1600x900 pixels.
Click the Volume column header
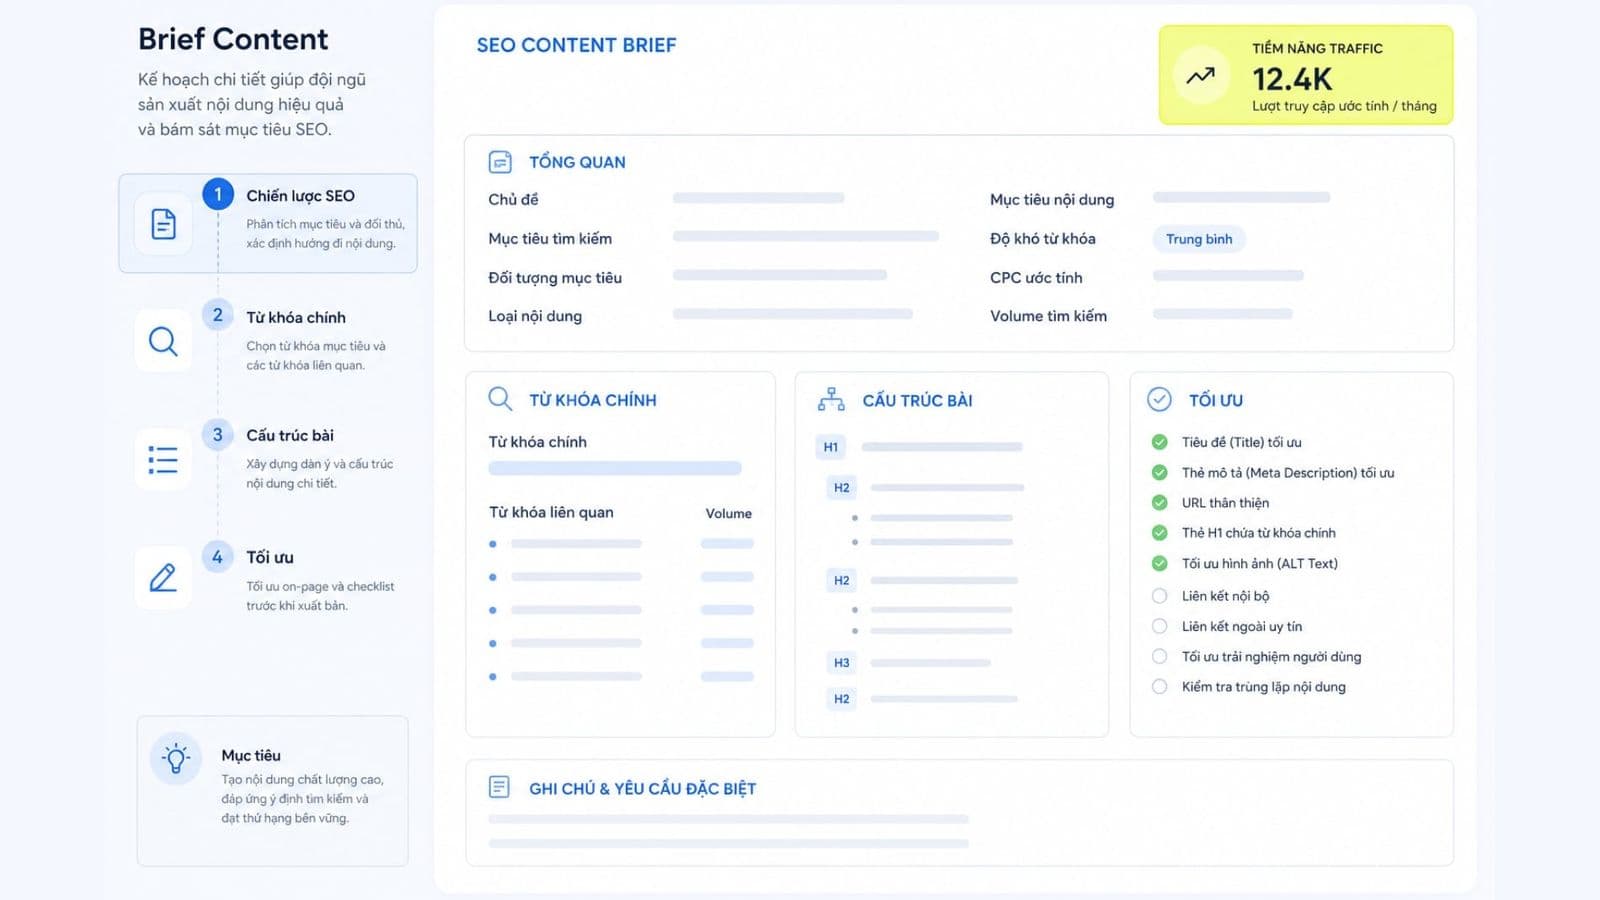click(x=728, y=513)
